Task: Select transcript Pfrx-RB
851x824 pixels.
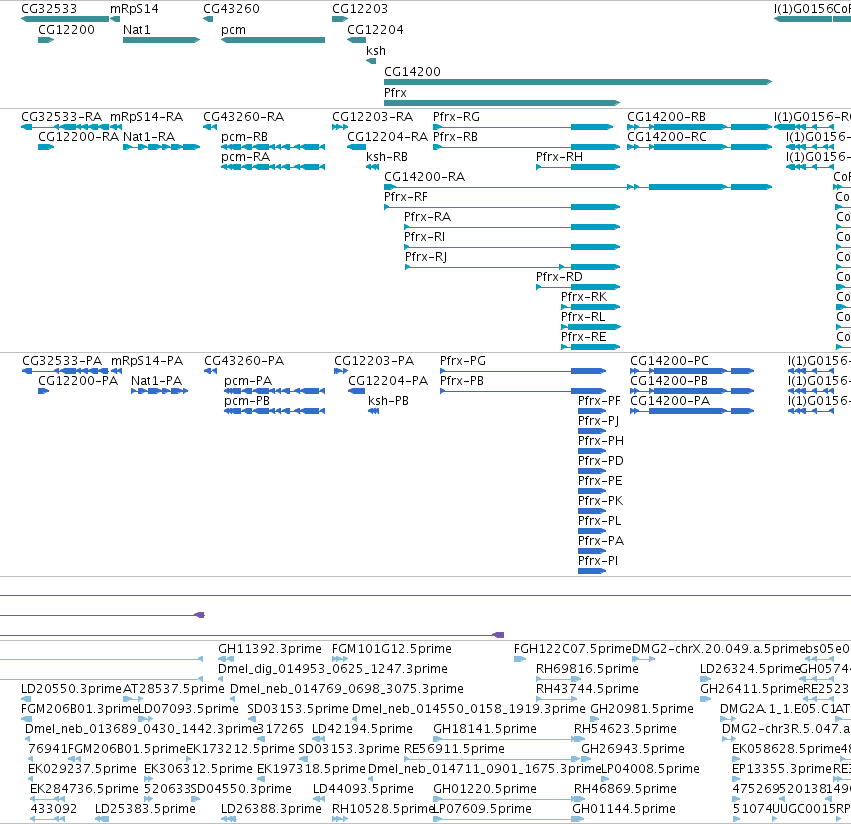Action: pos(526,147)
